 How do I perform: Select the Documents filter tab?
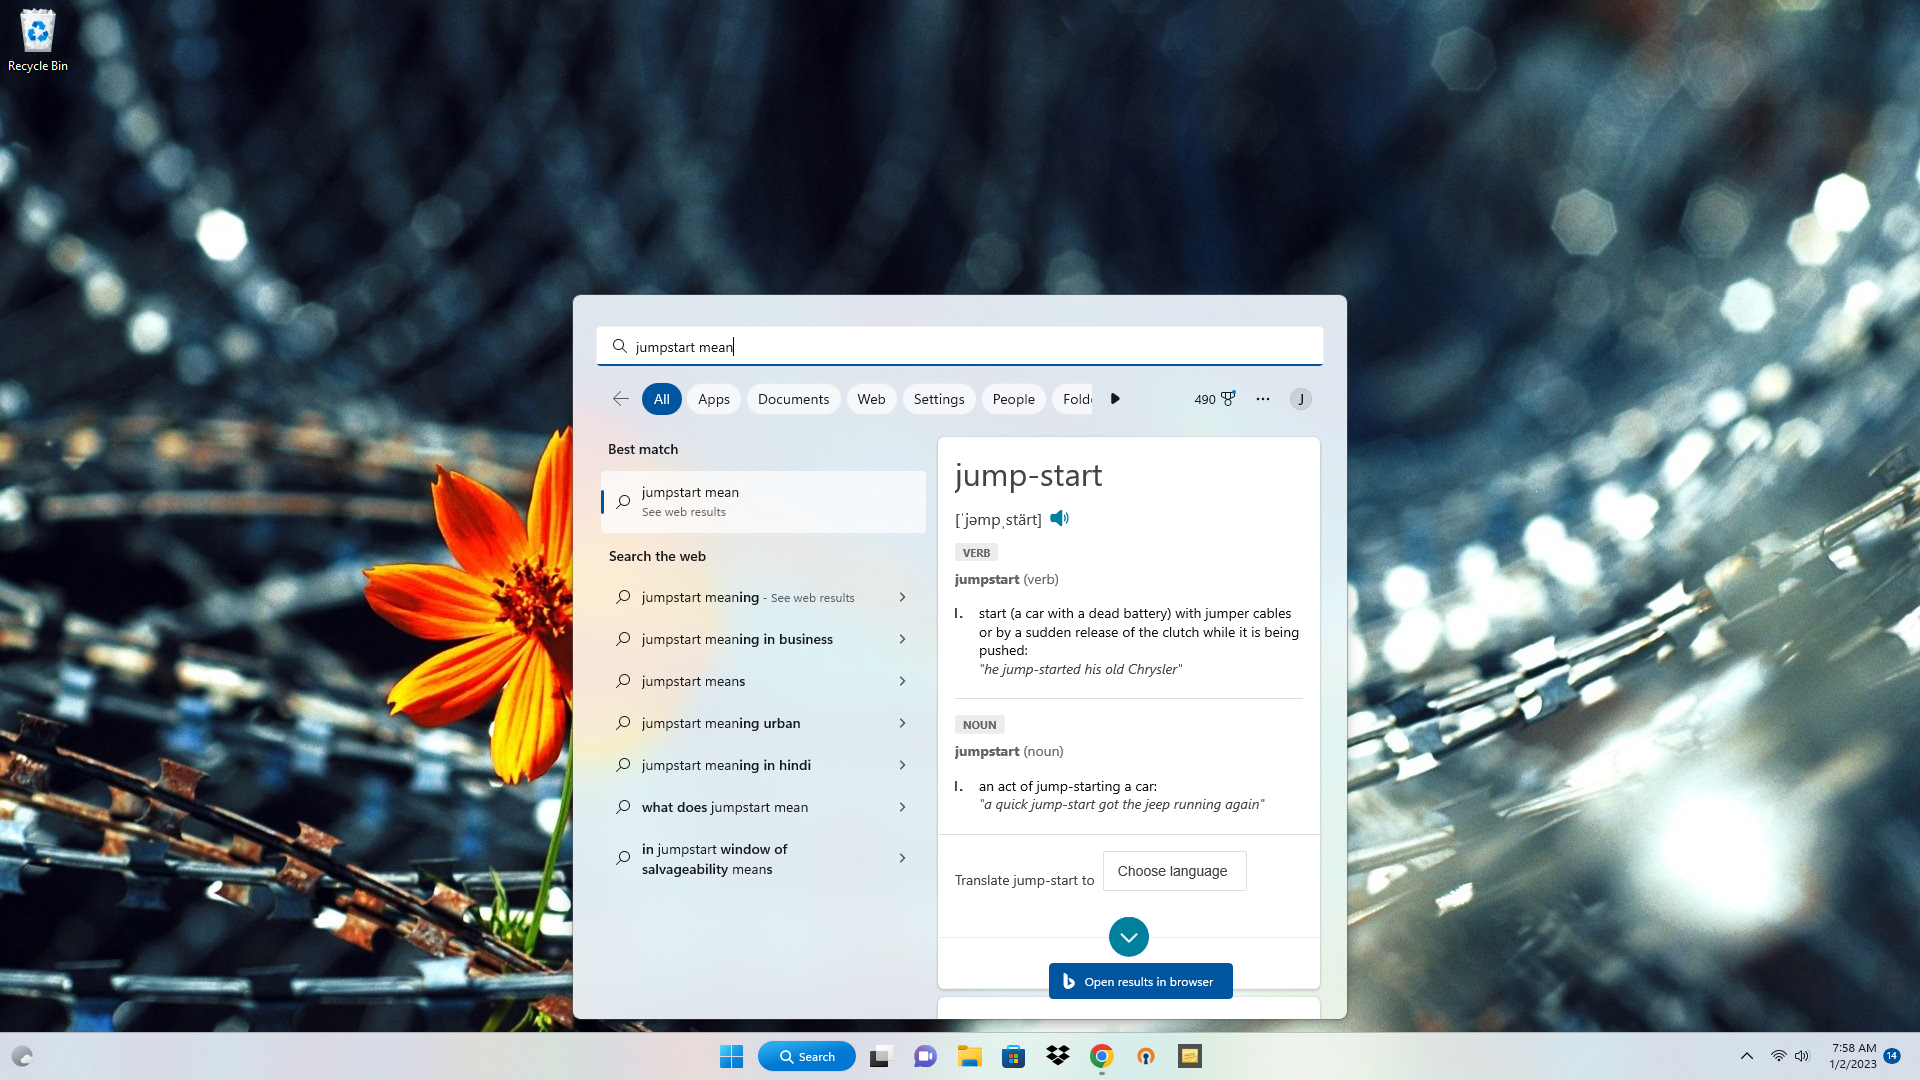point(793,399)
